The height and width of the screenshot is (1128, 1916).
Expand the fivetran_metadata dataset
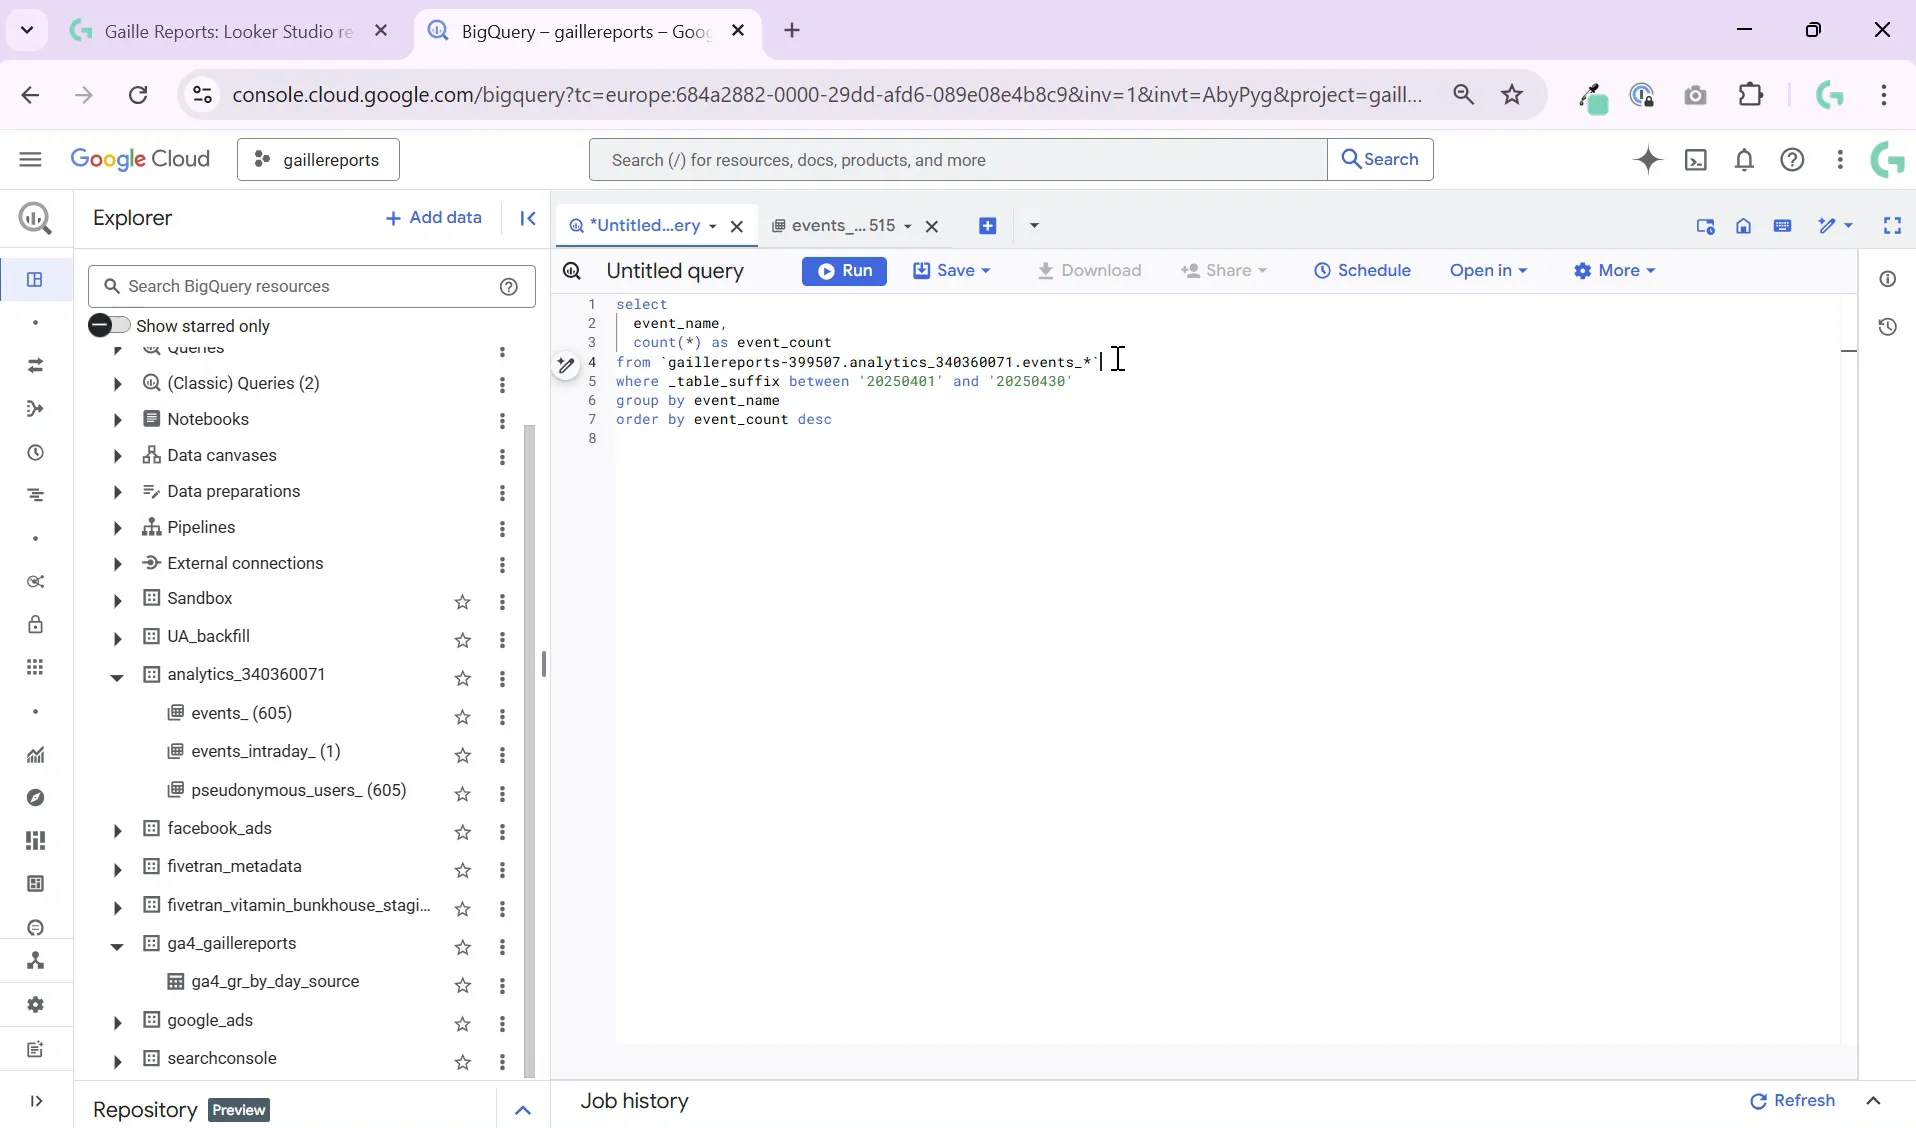117,869
